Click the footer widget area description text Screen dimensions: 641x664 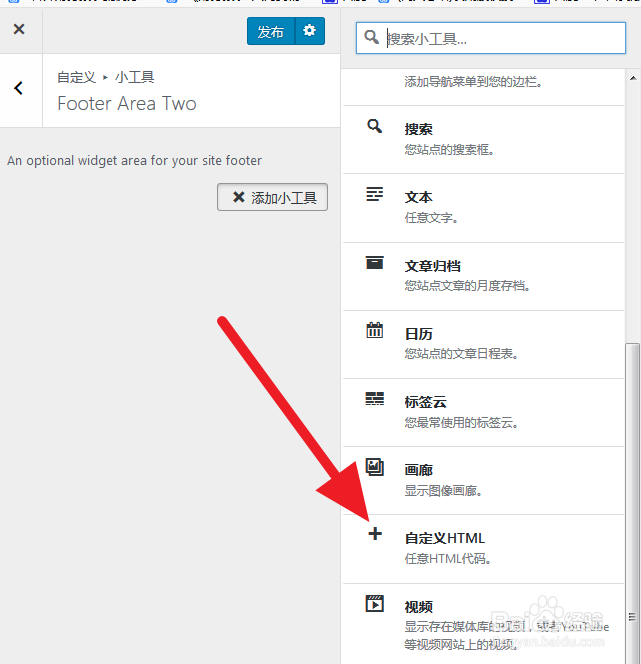click(134, 160)
